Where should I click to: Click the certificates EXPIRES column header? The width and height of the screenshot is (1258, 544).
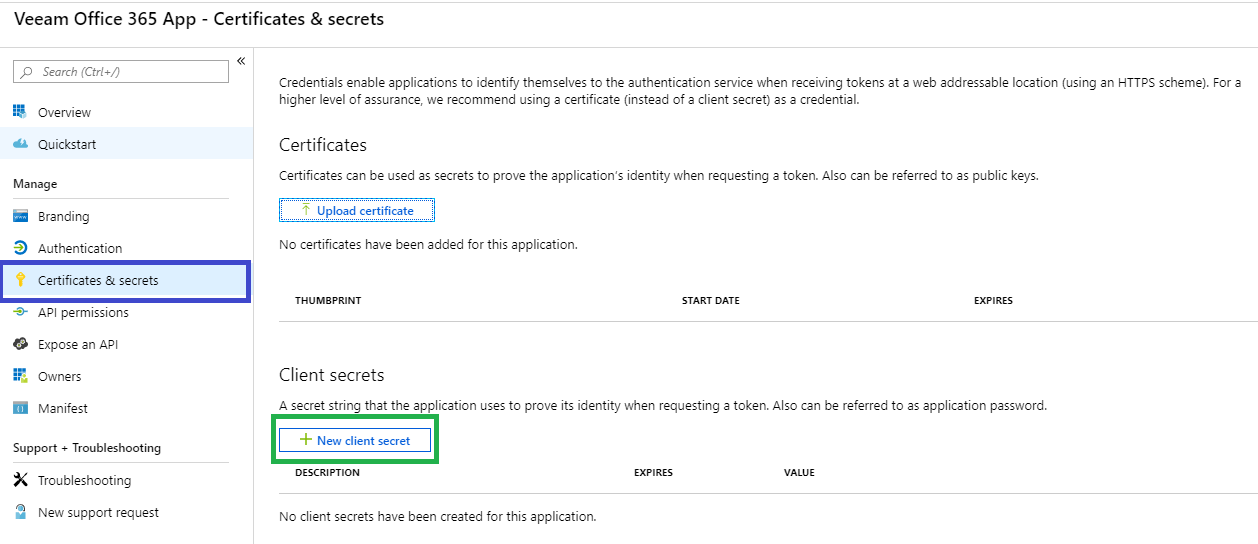[993, 300]
